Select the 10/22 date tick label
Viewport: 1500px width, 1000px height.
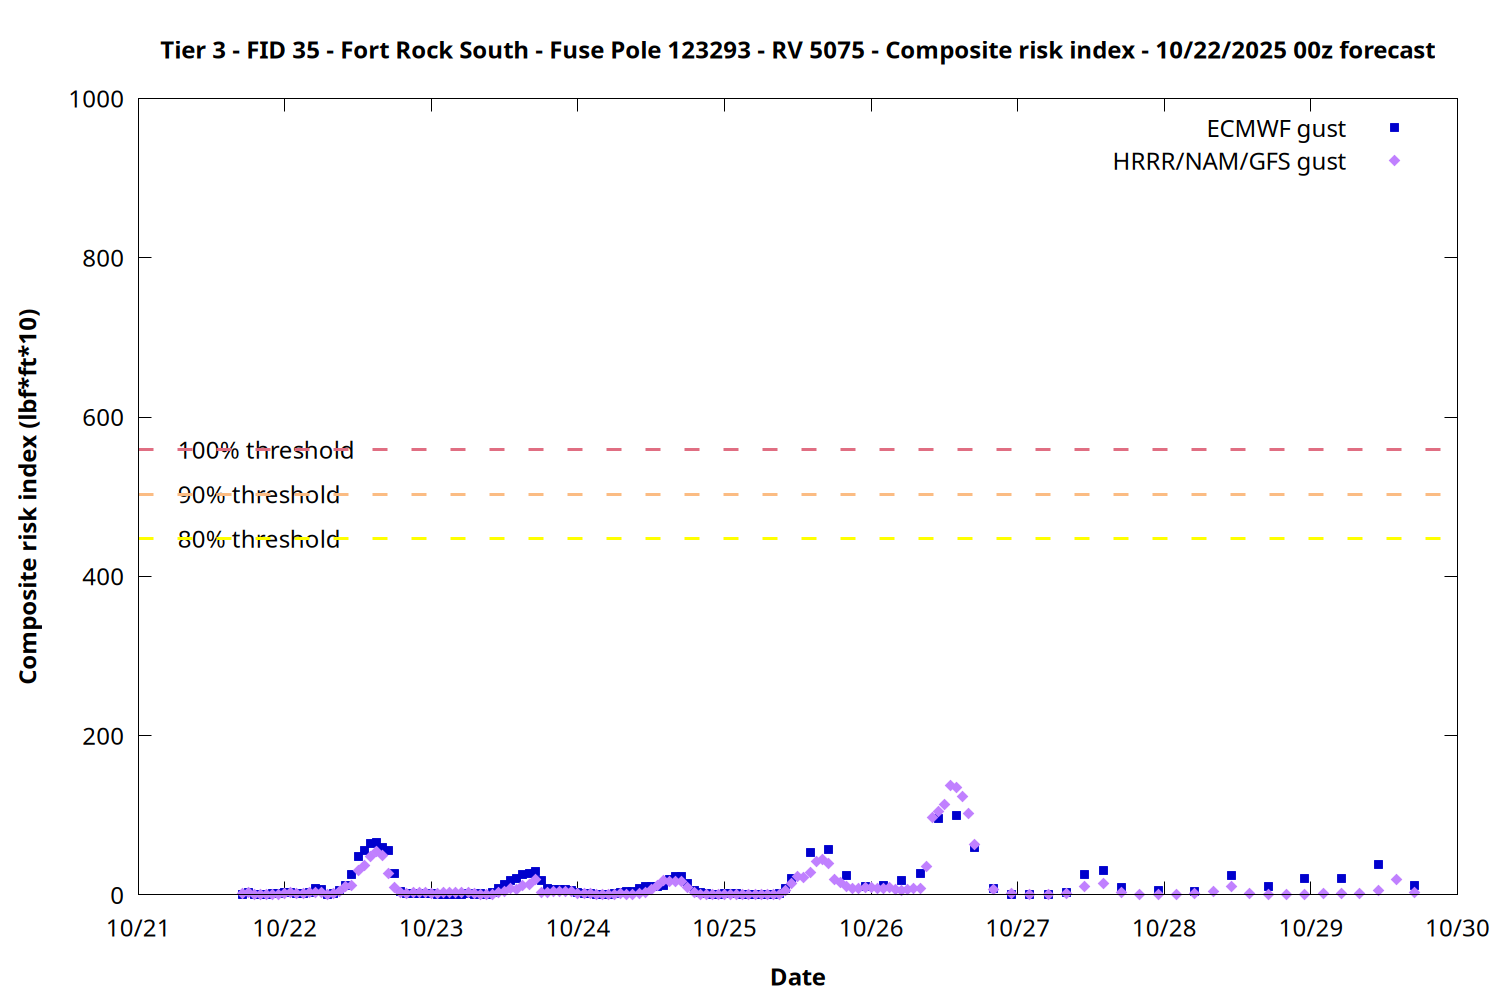tap(284, 929)
